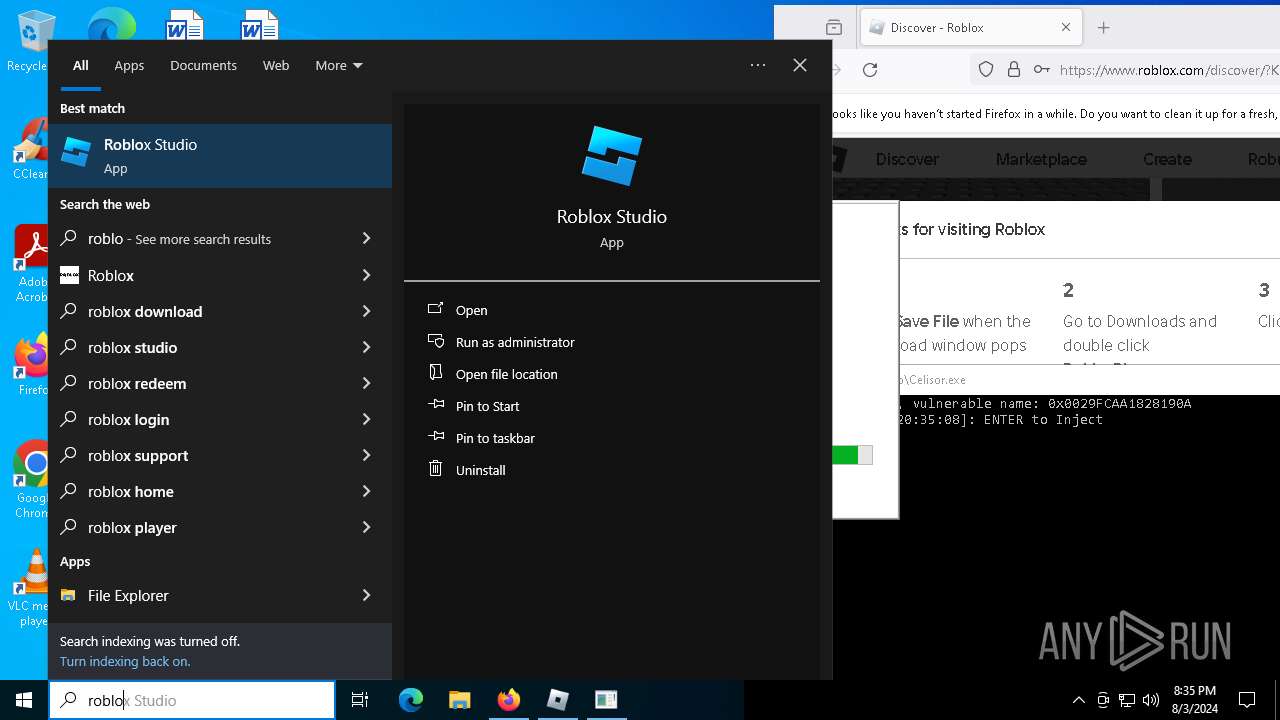Choose Pin to taskbar action
This screenshot has height=720, width=1280.
[x=495, y=438]
